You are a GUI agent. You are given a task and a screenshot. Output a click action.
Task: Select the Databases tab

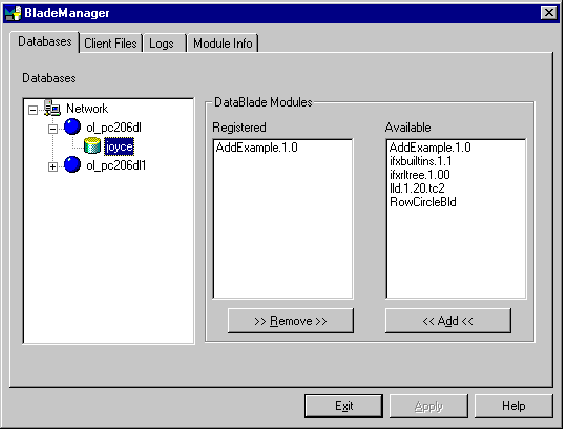coord(45,42)
